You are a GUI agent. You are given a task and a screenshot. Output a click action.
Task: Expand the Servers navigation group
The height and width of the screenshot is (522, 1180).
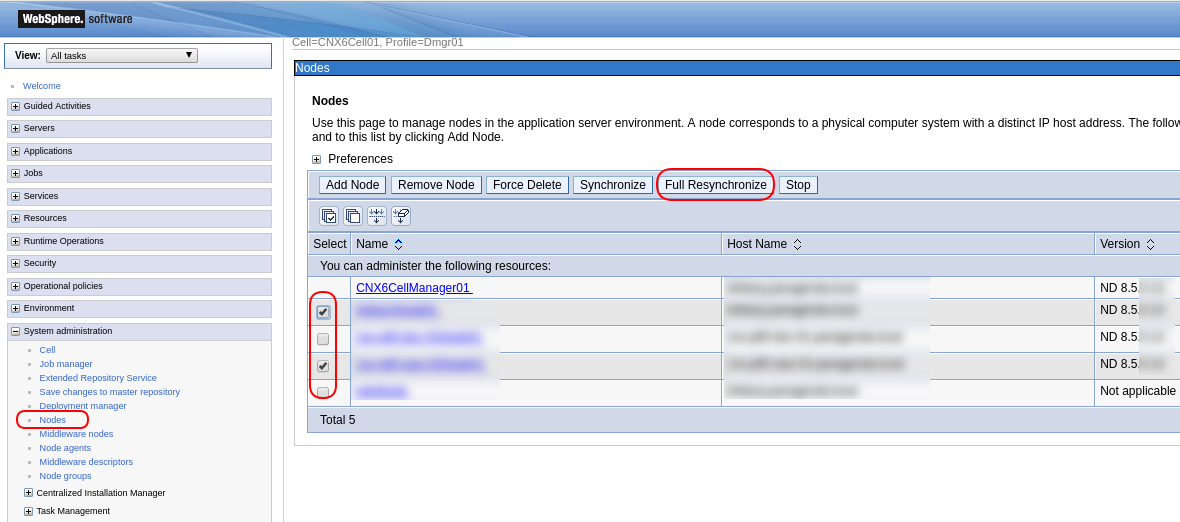(x=15, y=129)
